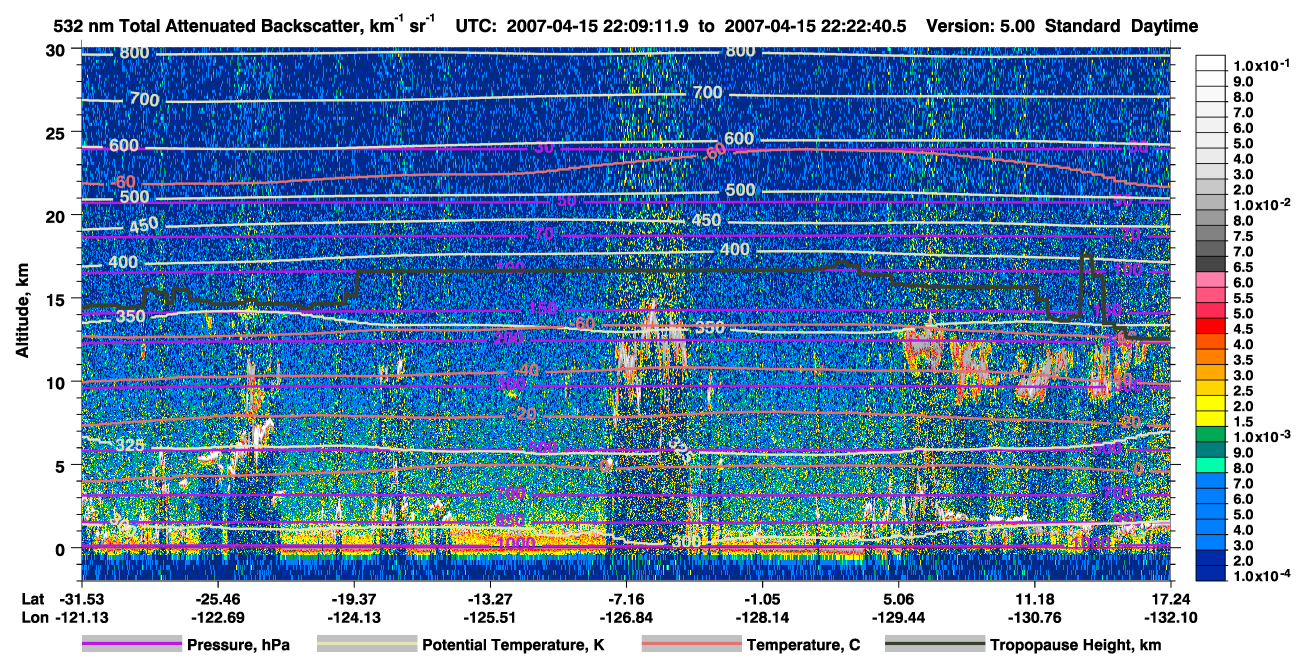
Task: Click the 'Tropopause Height, km' legend label
Action: pos(1076,645)
